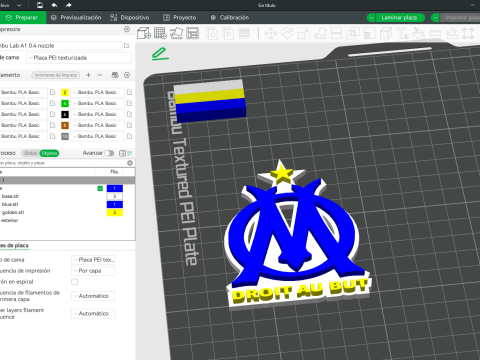
Task: Click brown filament swatch number 8
Action: pos(65,125)
